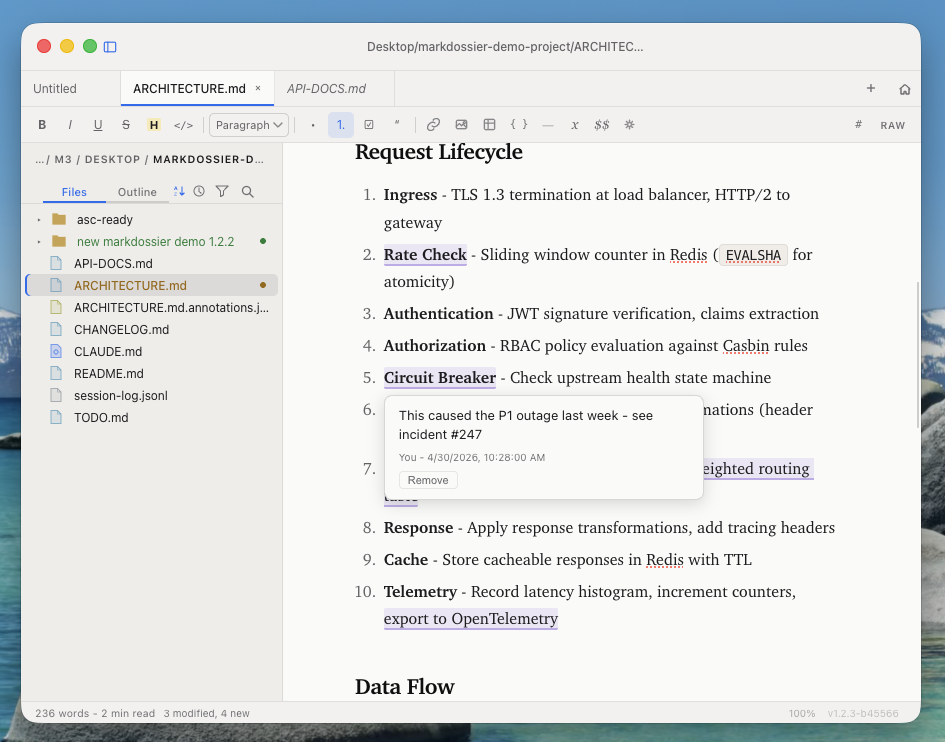This screenshot has height=742, width=945.
Task: Click the M3 breadcrumb segment
Action: pos(63,159)
